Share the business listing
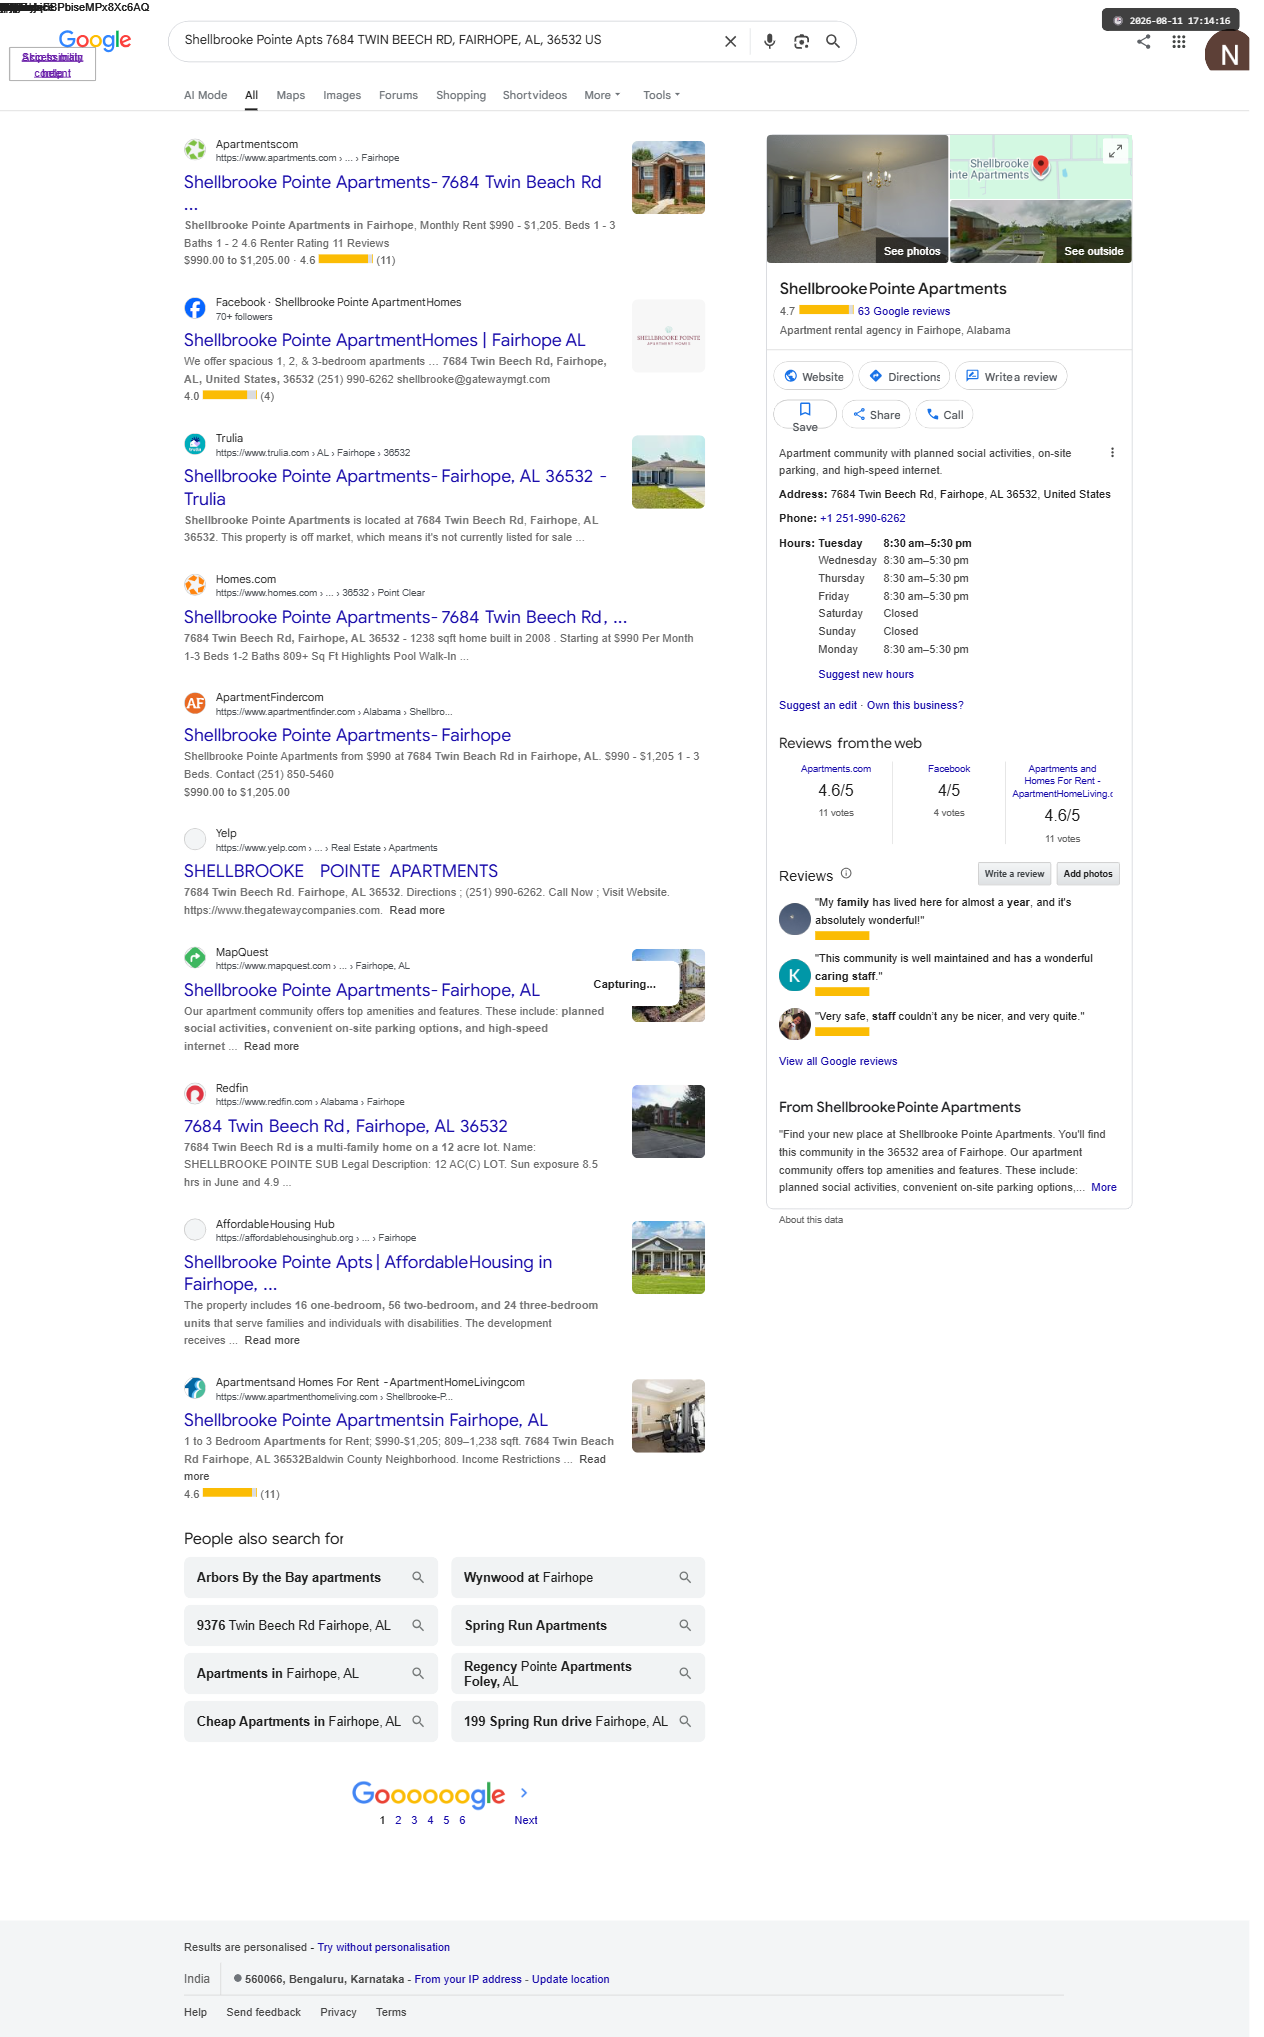The image size is (1264, 2037). (x=876, y=415)
